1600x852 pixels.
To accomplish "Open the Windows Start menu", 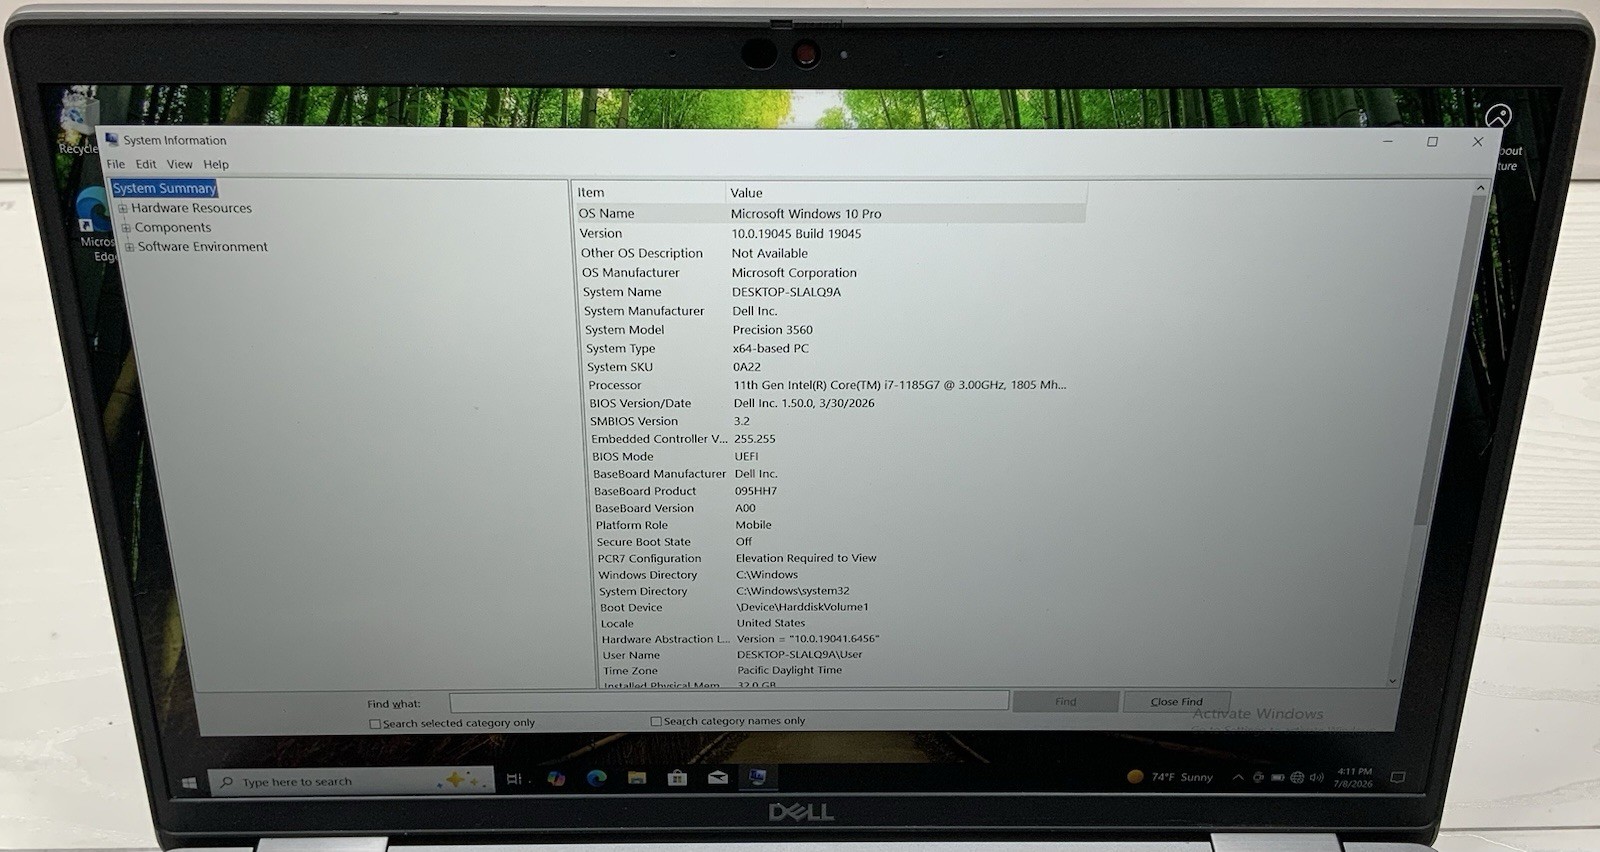I will tap(189, 783).
